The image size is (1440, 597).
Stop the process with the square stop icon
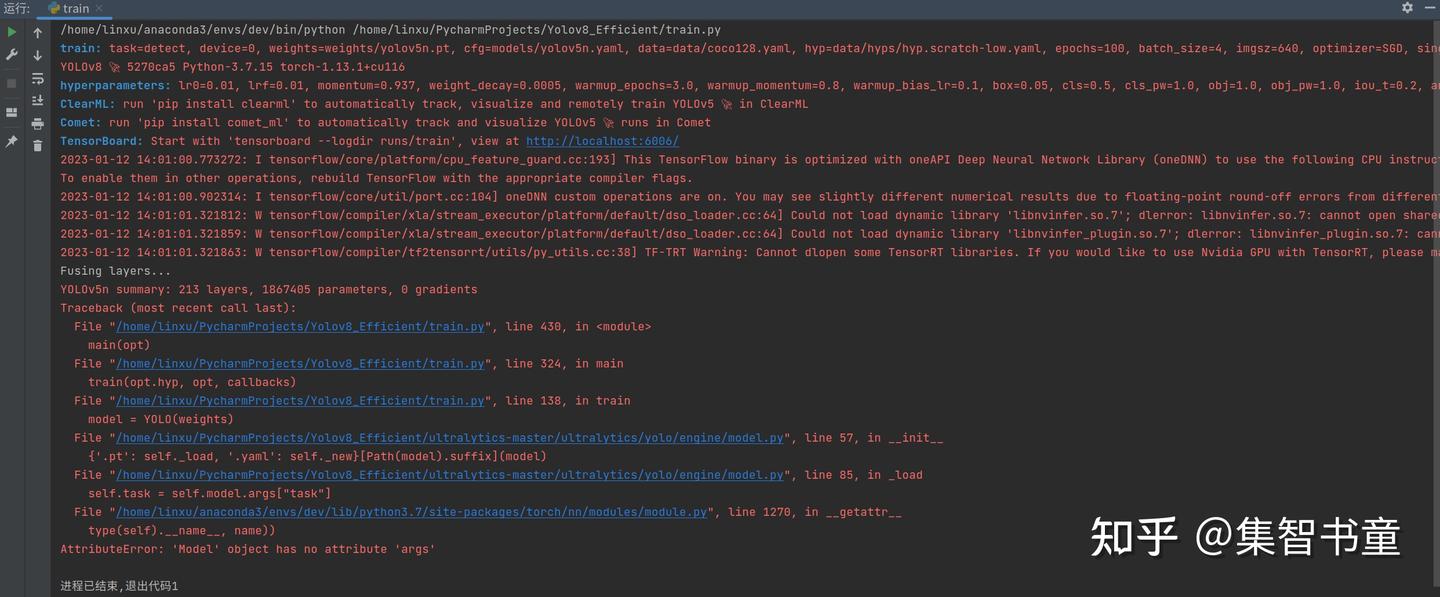tap(12, 84)
